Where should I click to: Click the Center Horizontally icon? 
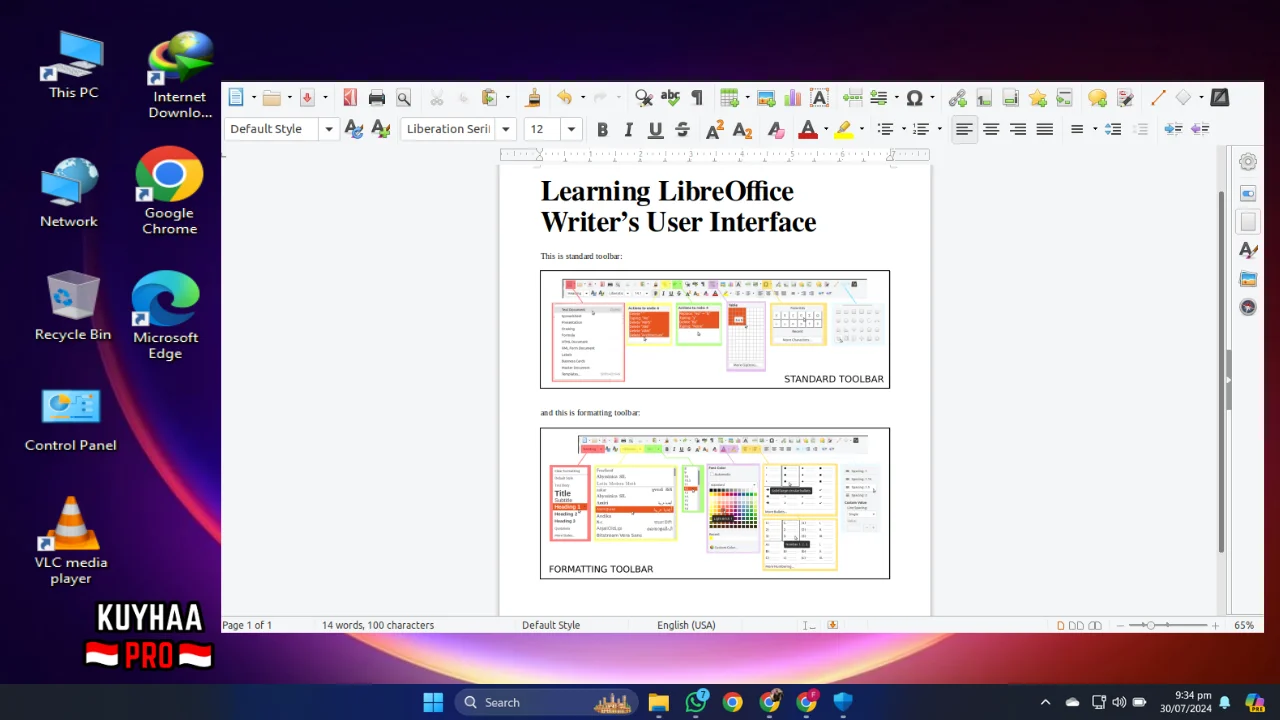(x=991, y=129)
